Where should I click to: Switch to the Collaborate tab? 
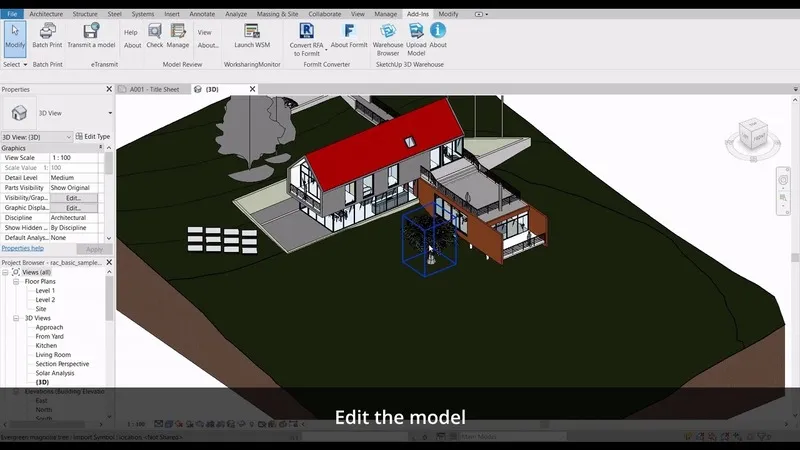(x=324, y=14)
